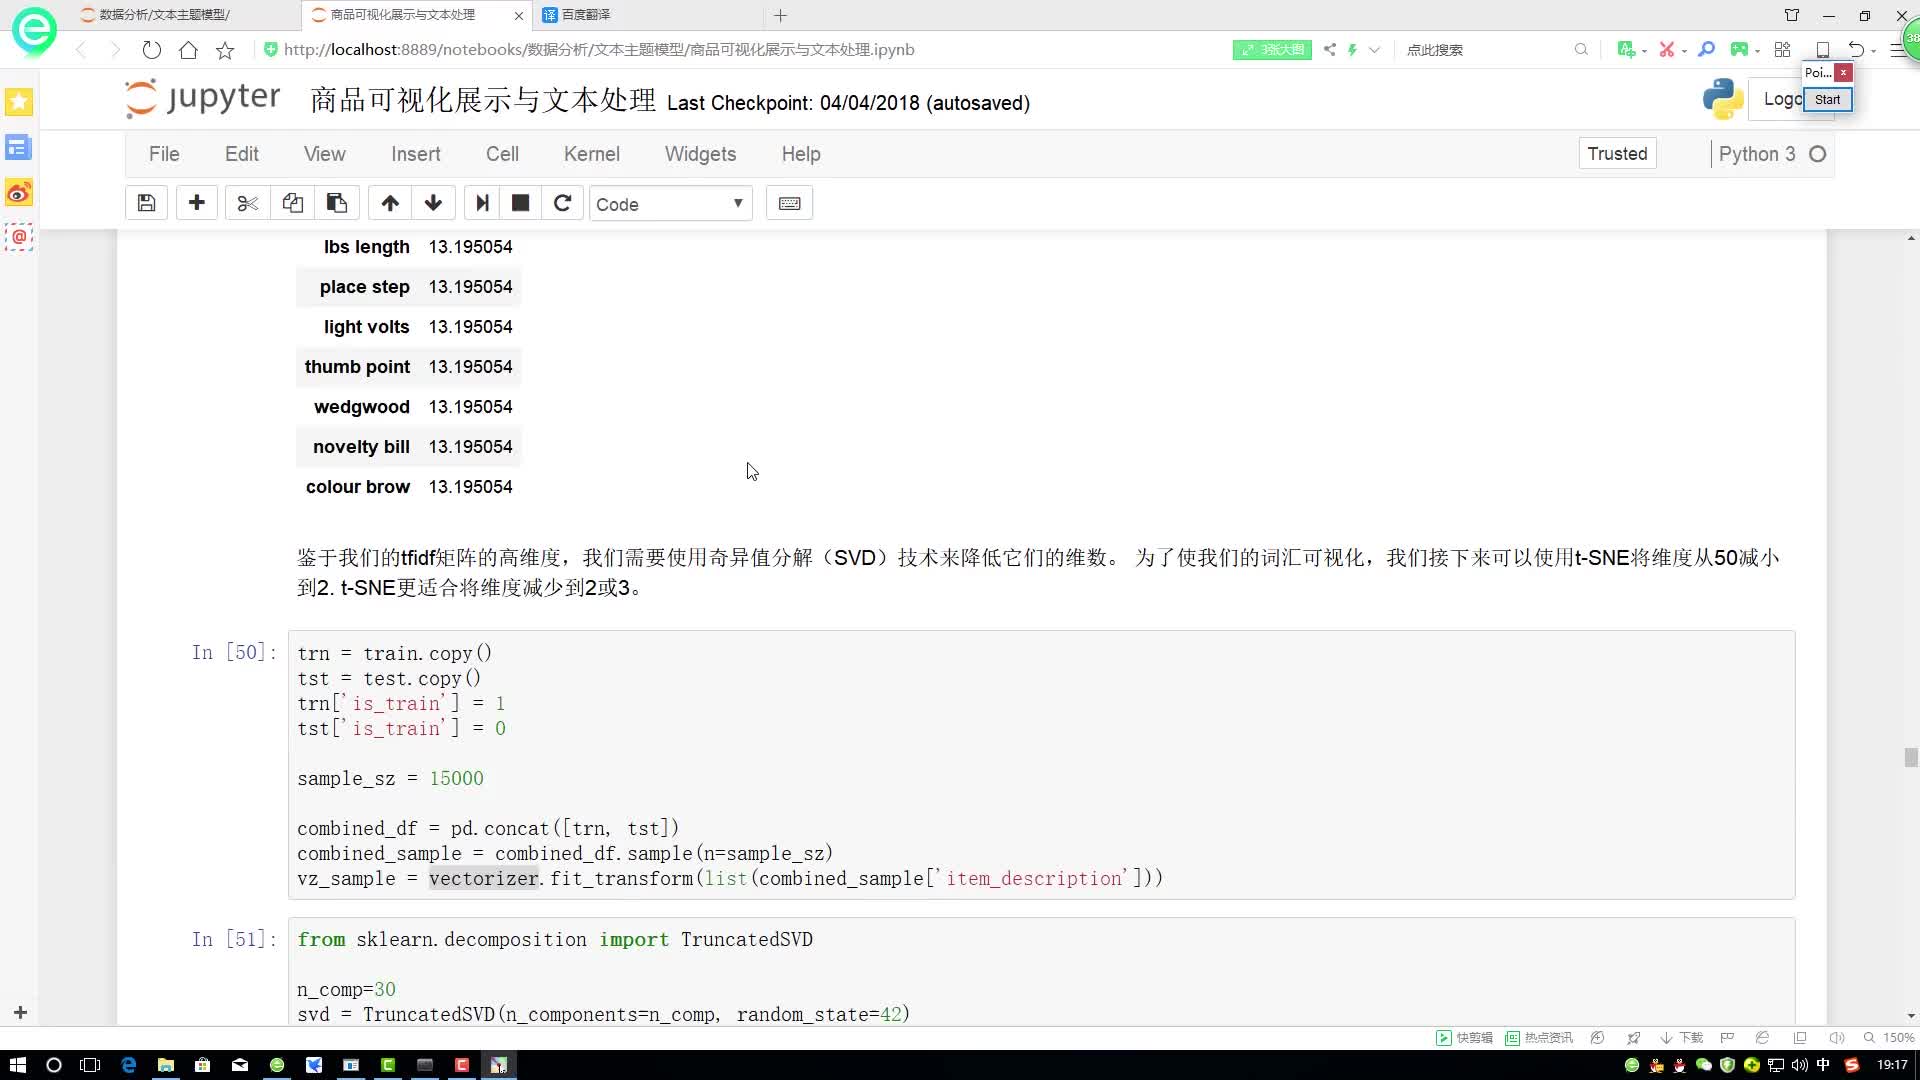
Task: Bookmark page with star icon
Action: tap(225, 49)
